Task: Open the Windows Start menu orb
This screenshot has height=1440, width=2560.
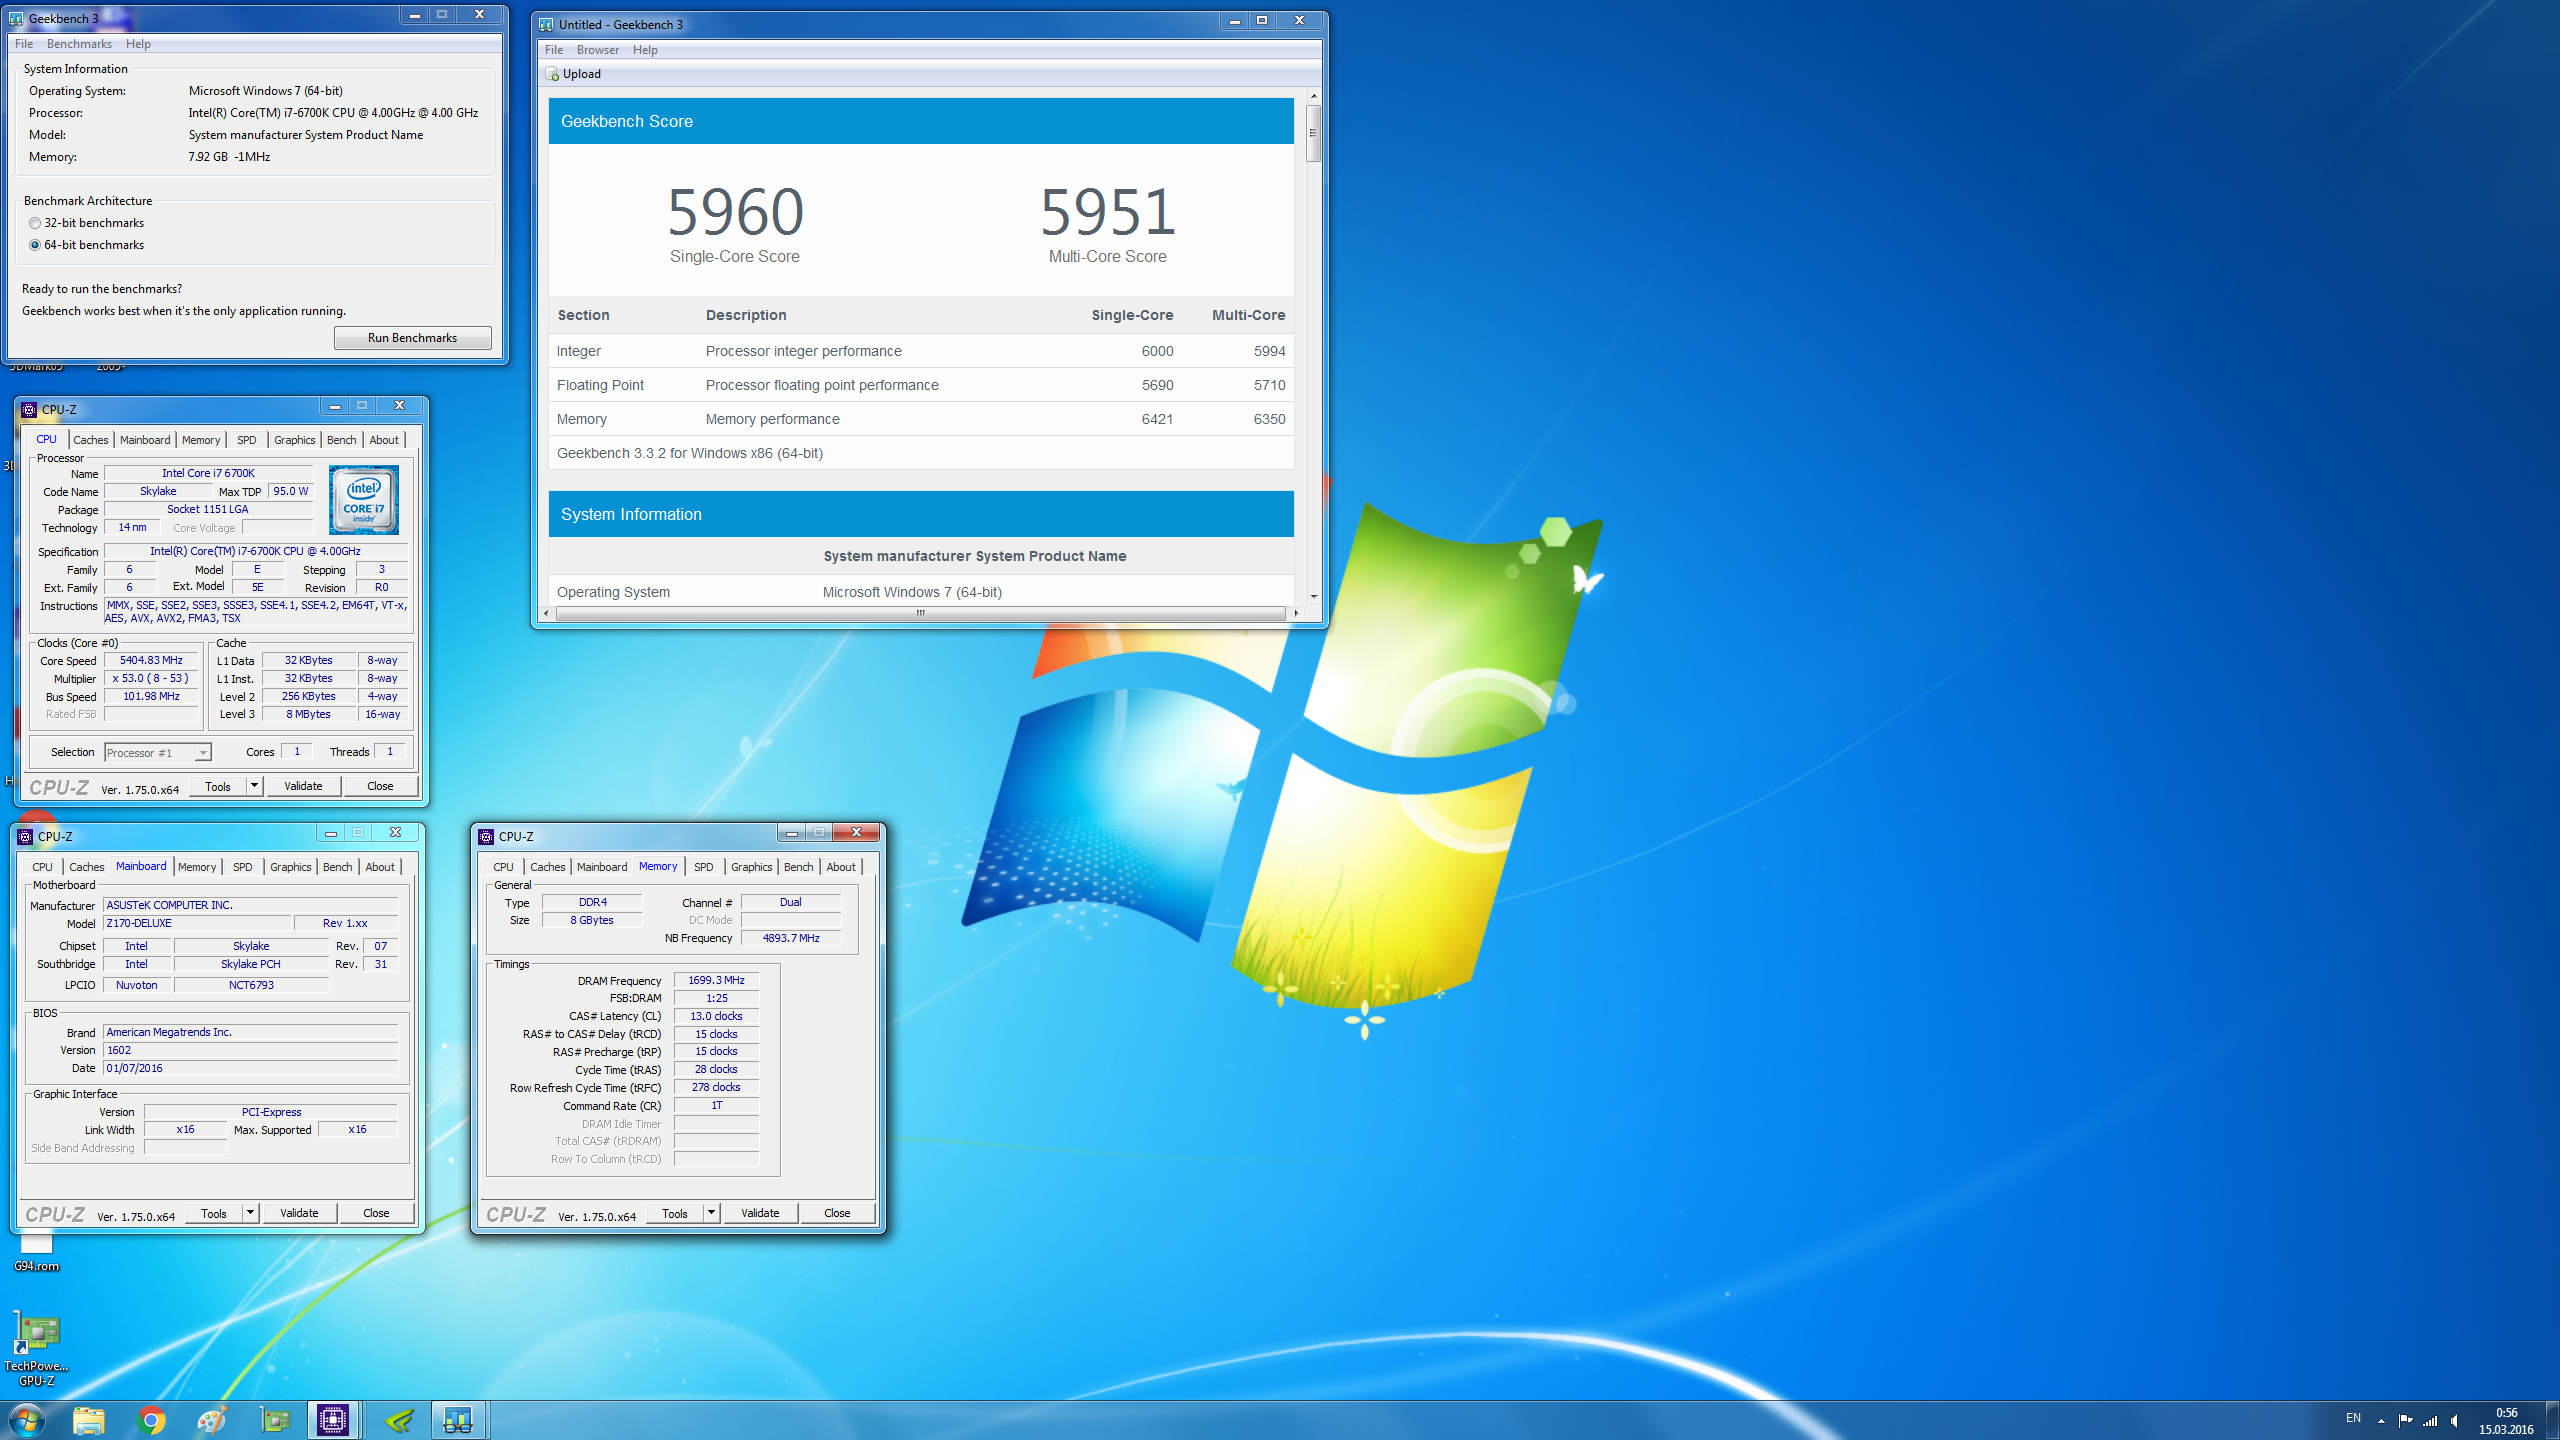Action: tap(27, 1420)
